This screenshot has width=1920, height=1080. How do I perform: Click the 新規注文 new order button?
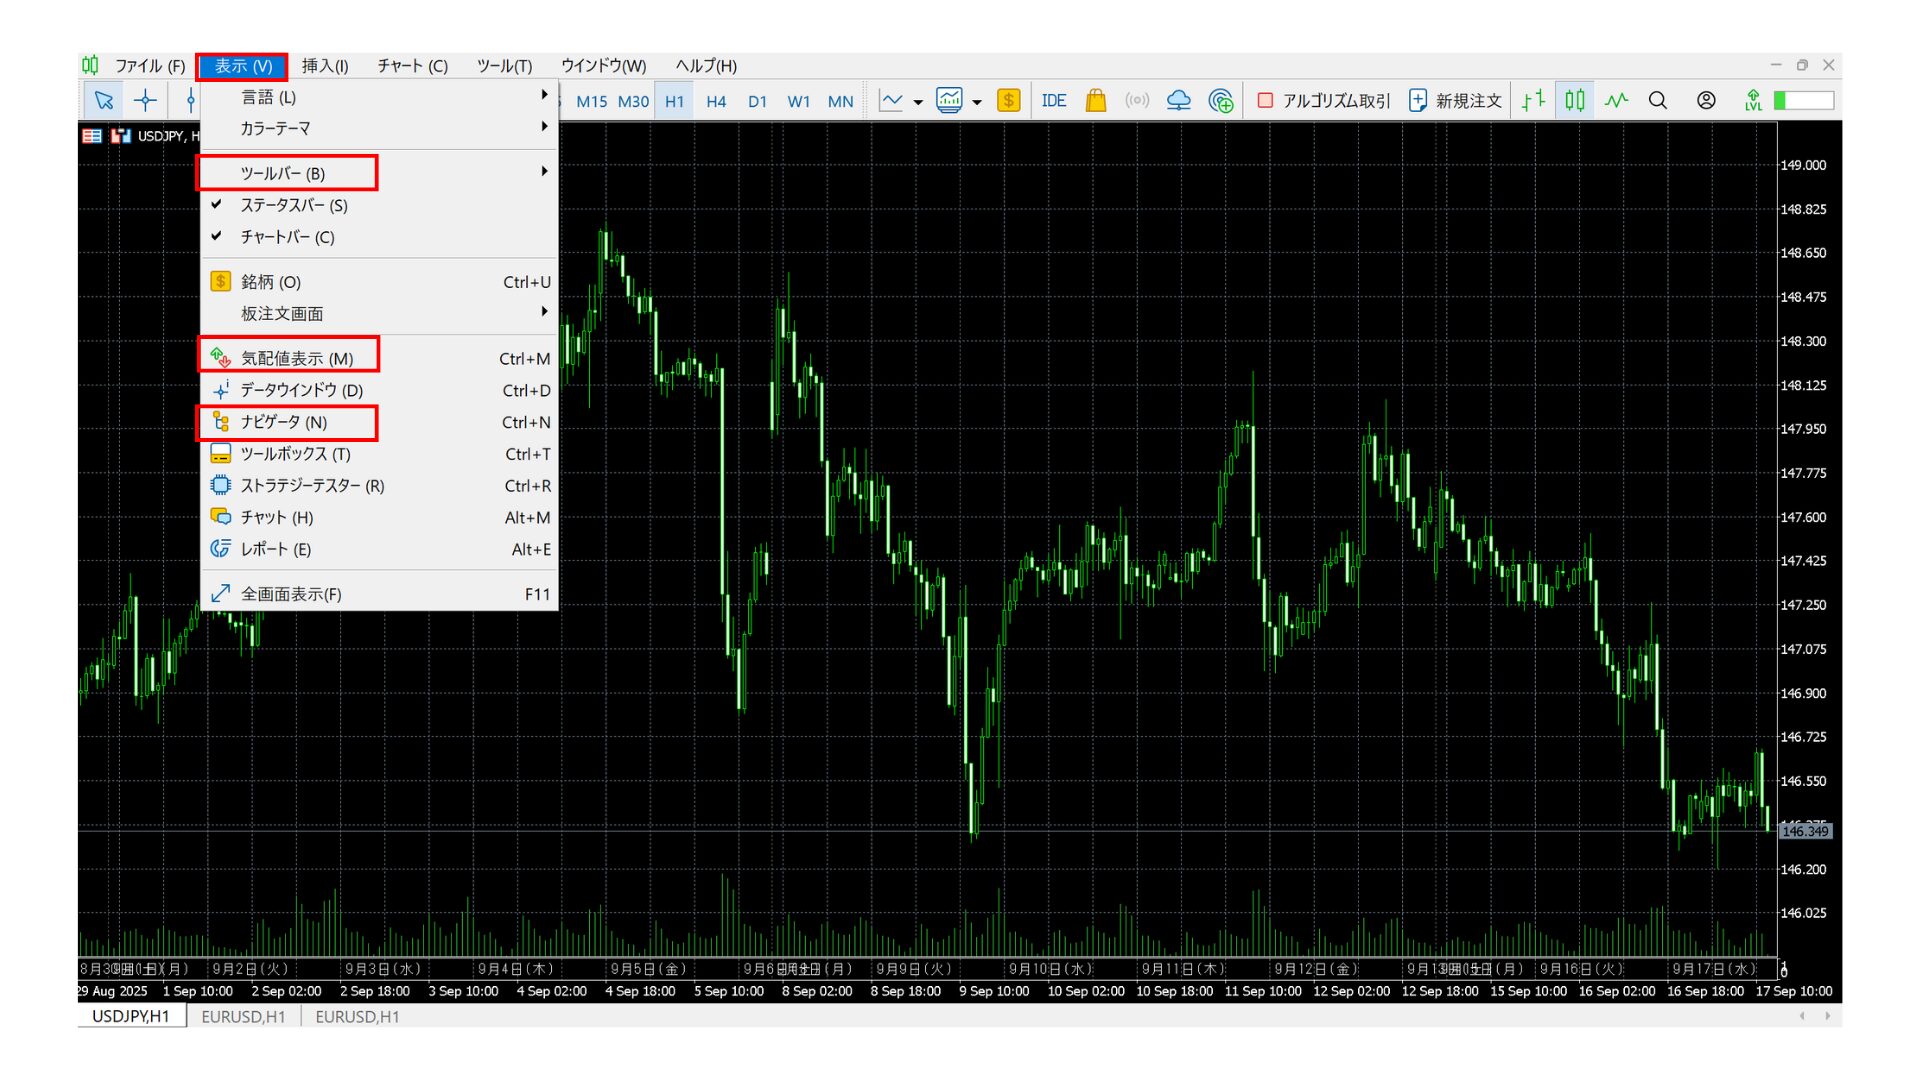coord(1455,100)
